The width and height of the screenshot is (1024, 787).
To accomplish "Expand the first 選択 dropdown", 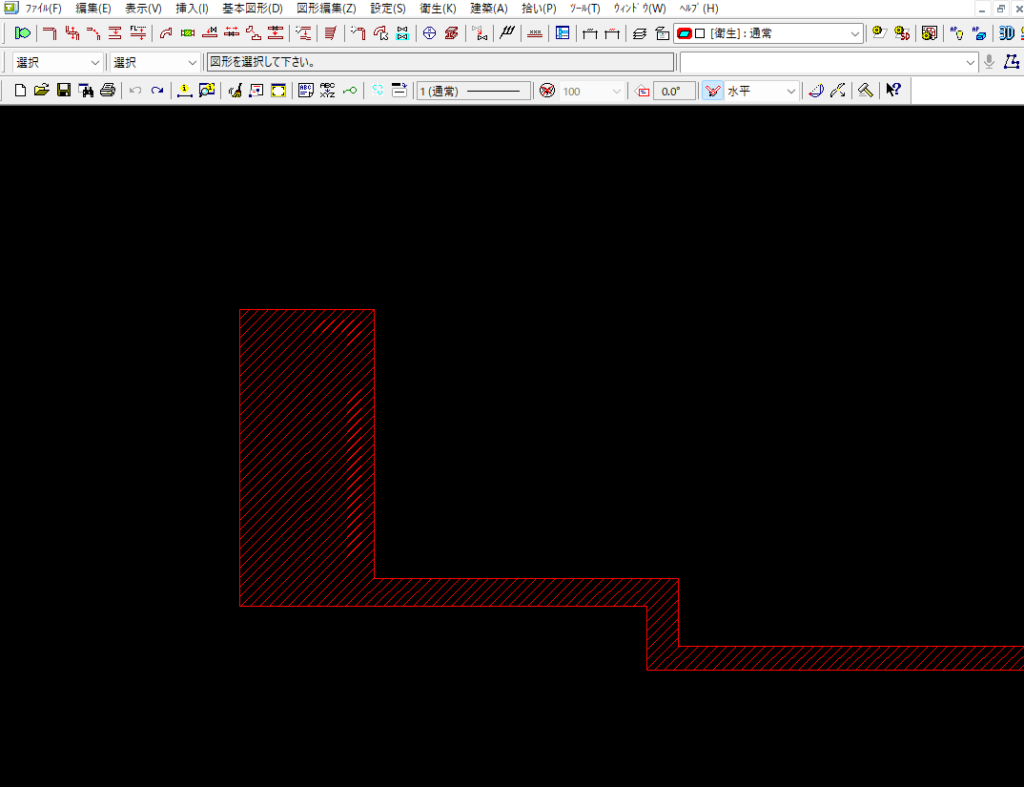I will click(95, 62).
